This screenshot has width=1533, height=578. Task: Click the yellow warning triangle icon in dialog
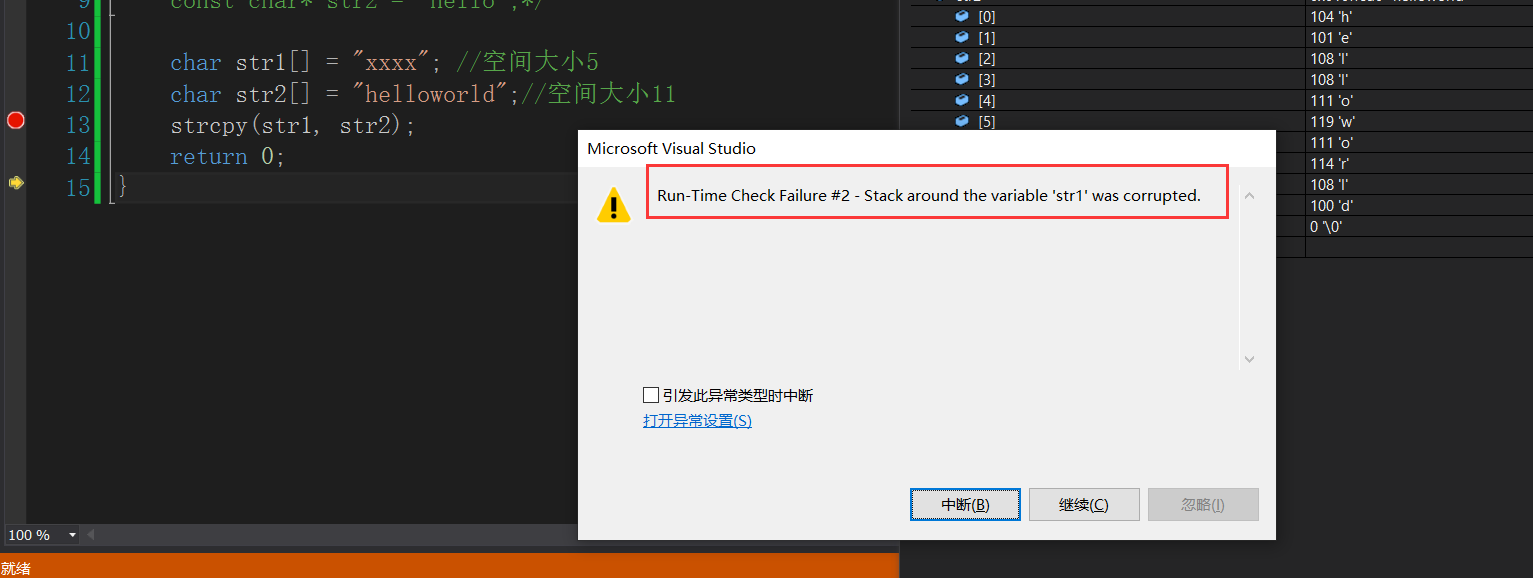613,205
